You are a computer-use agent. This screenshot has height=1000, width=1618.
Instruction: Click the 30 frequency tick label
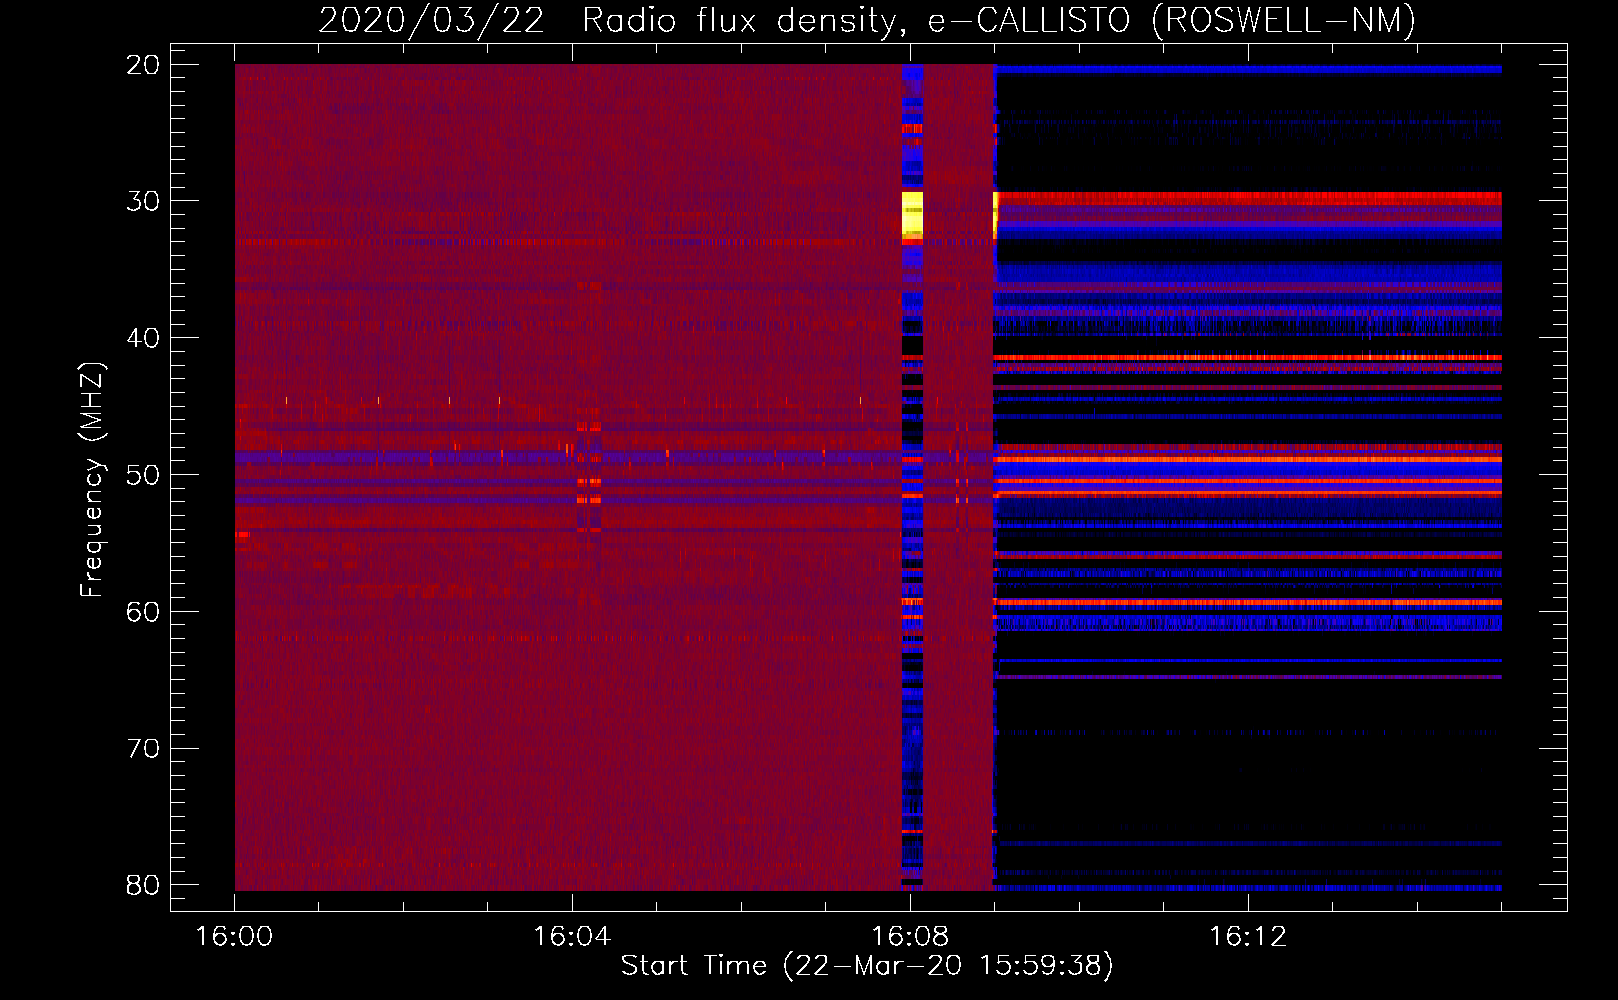pyautogui.click(x=143, y=201)
